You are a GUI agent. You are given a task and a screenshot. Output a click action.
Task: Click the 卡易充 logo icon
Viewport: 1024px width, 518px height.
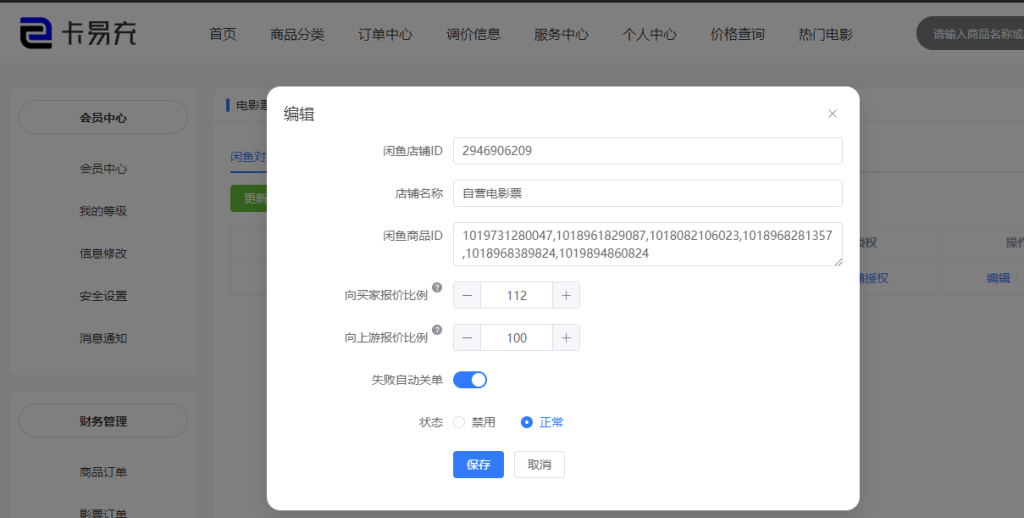pyautogui.click(x=36, y=33)
